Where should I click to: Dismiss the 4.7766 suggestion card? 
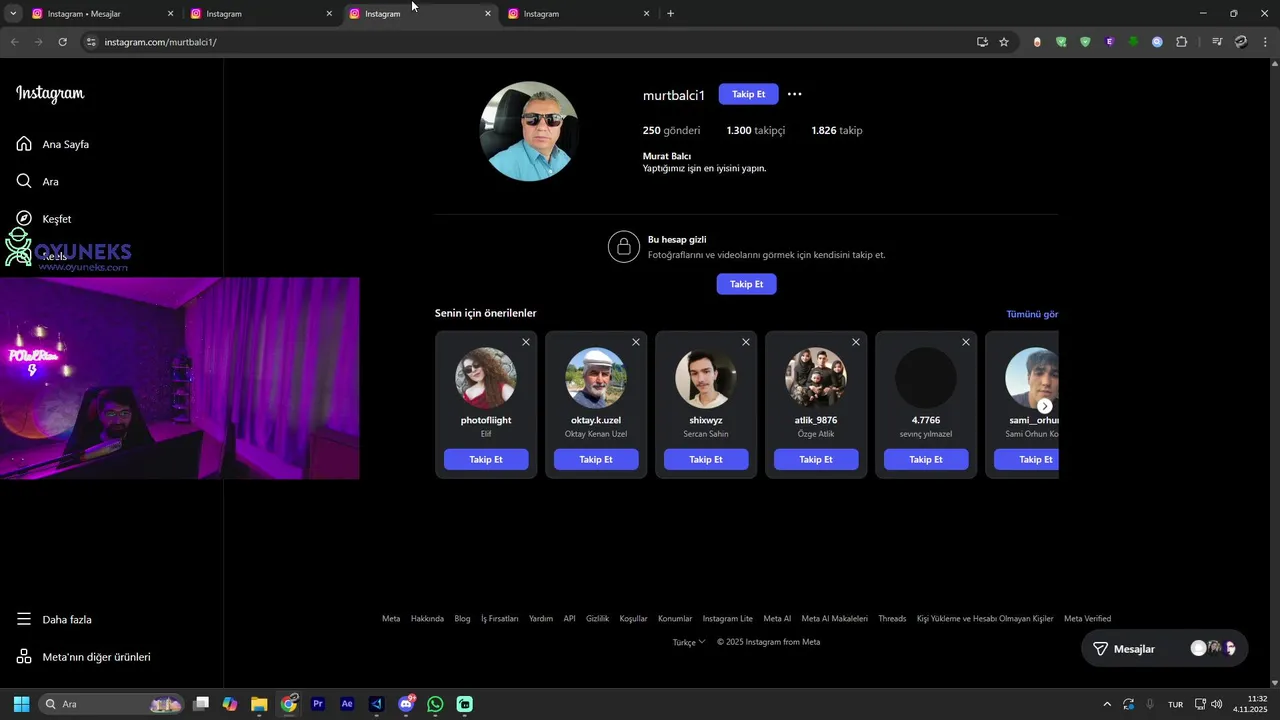(x=966, y=342)
